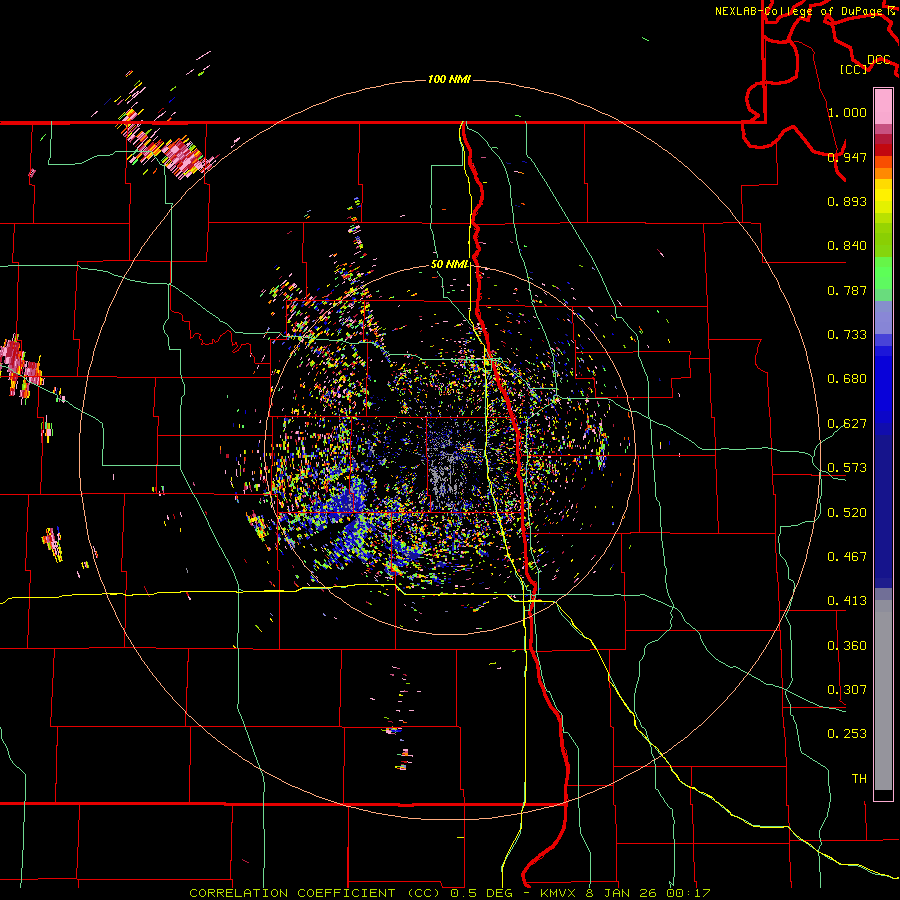This screenshot has height=900, width=900.
Task: Click the 0.467 color scale label
Action: pyautogui.click(x=847, y=557)
